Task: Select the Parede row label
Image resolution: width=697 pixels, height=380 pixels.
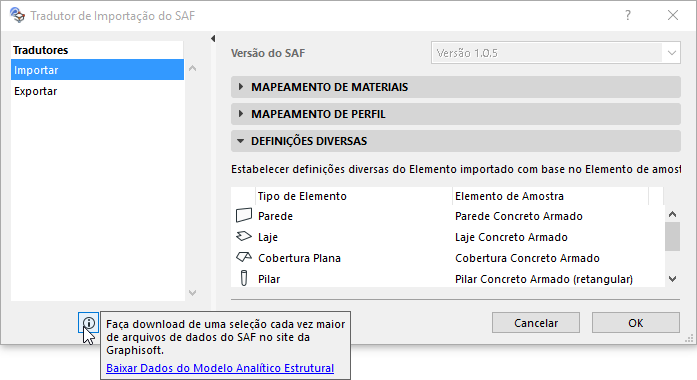Action: (275, 216)
